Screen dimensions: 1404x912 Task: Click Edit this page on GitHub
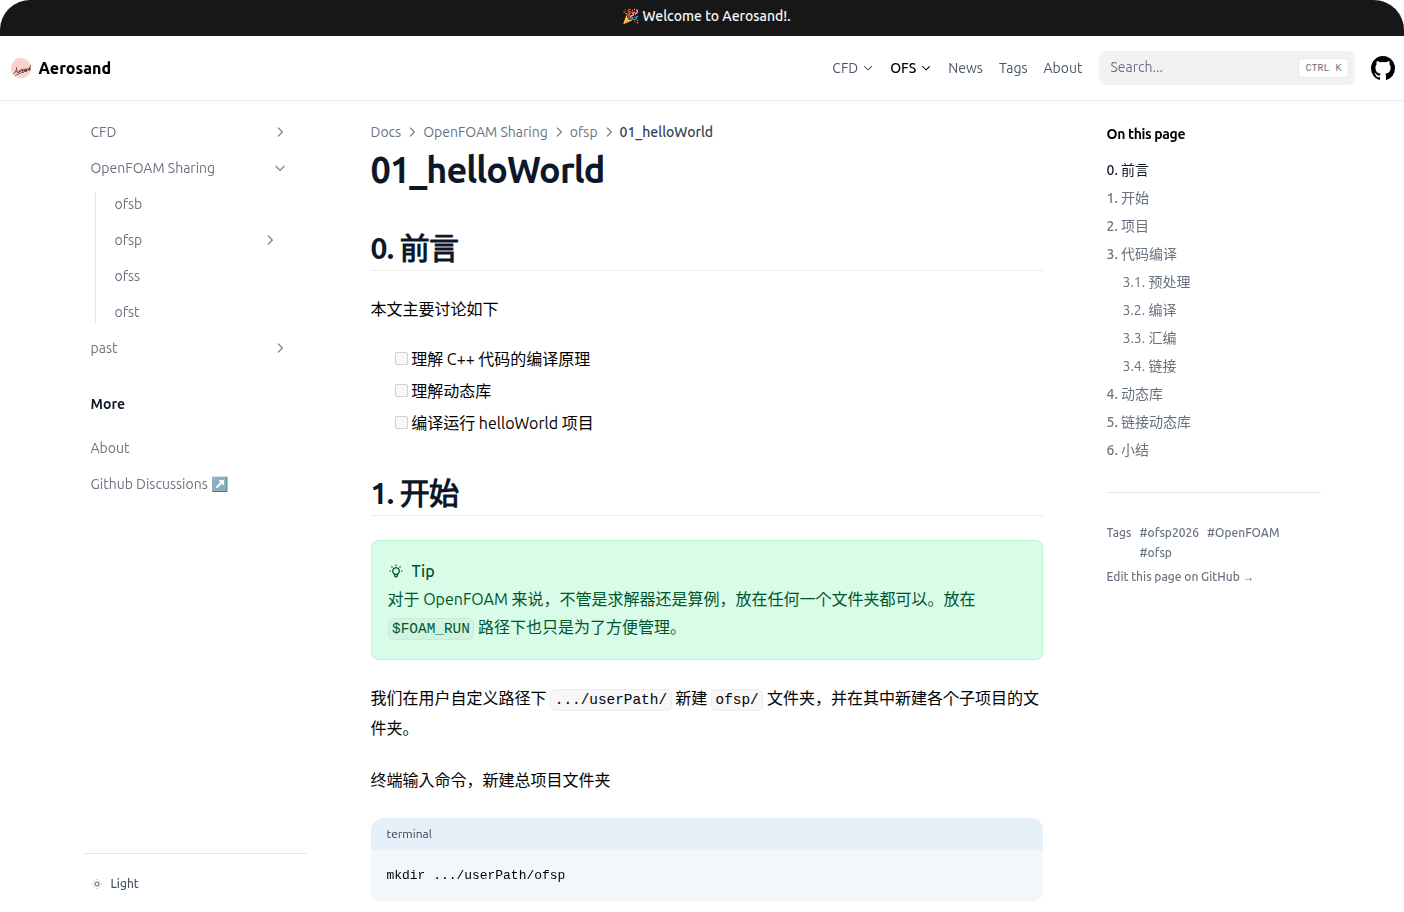coord(1178,577)
